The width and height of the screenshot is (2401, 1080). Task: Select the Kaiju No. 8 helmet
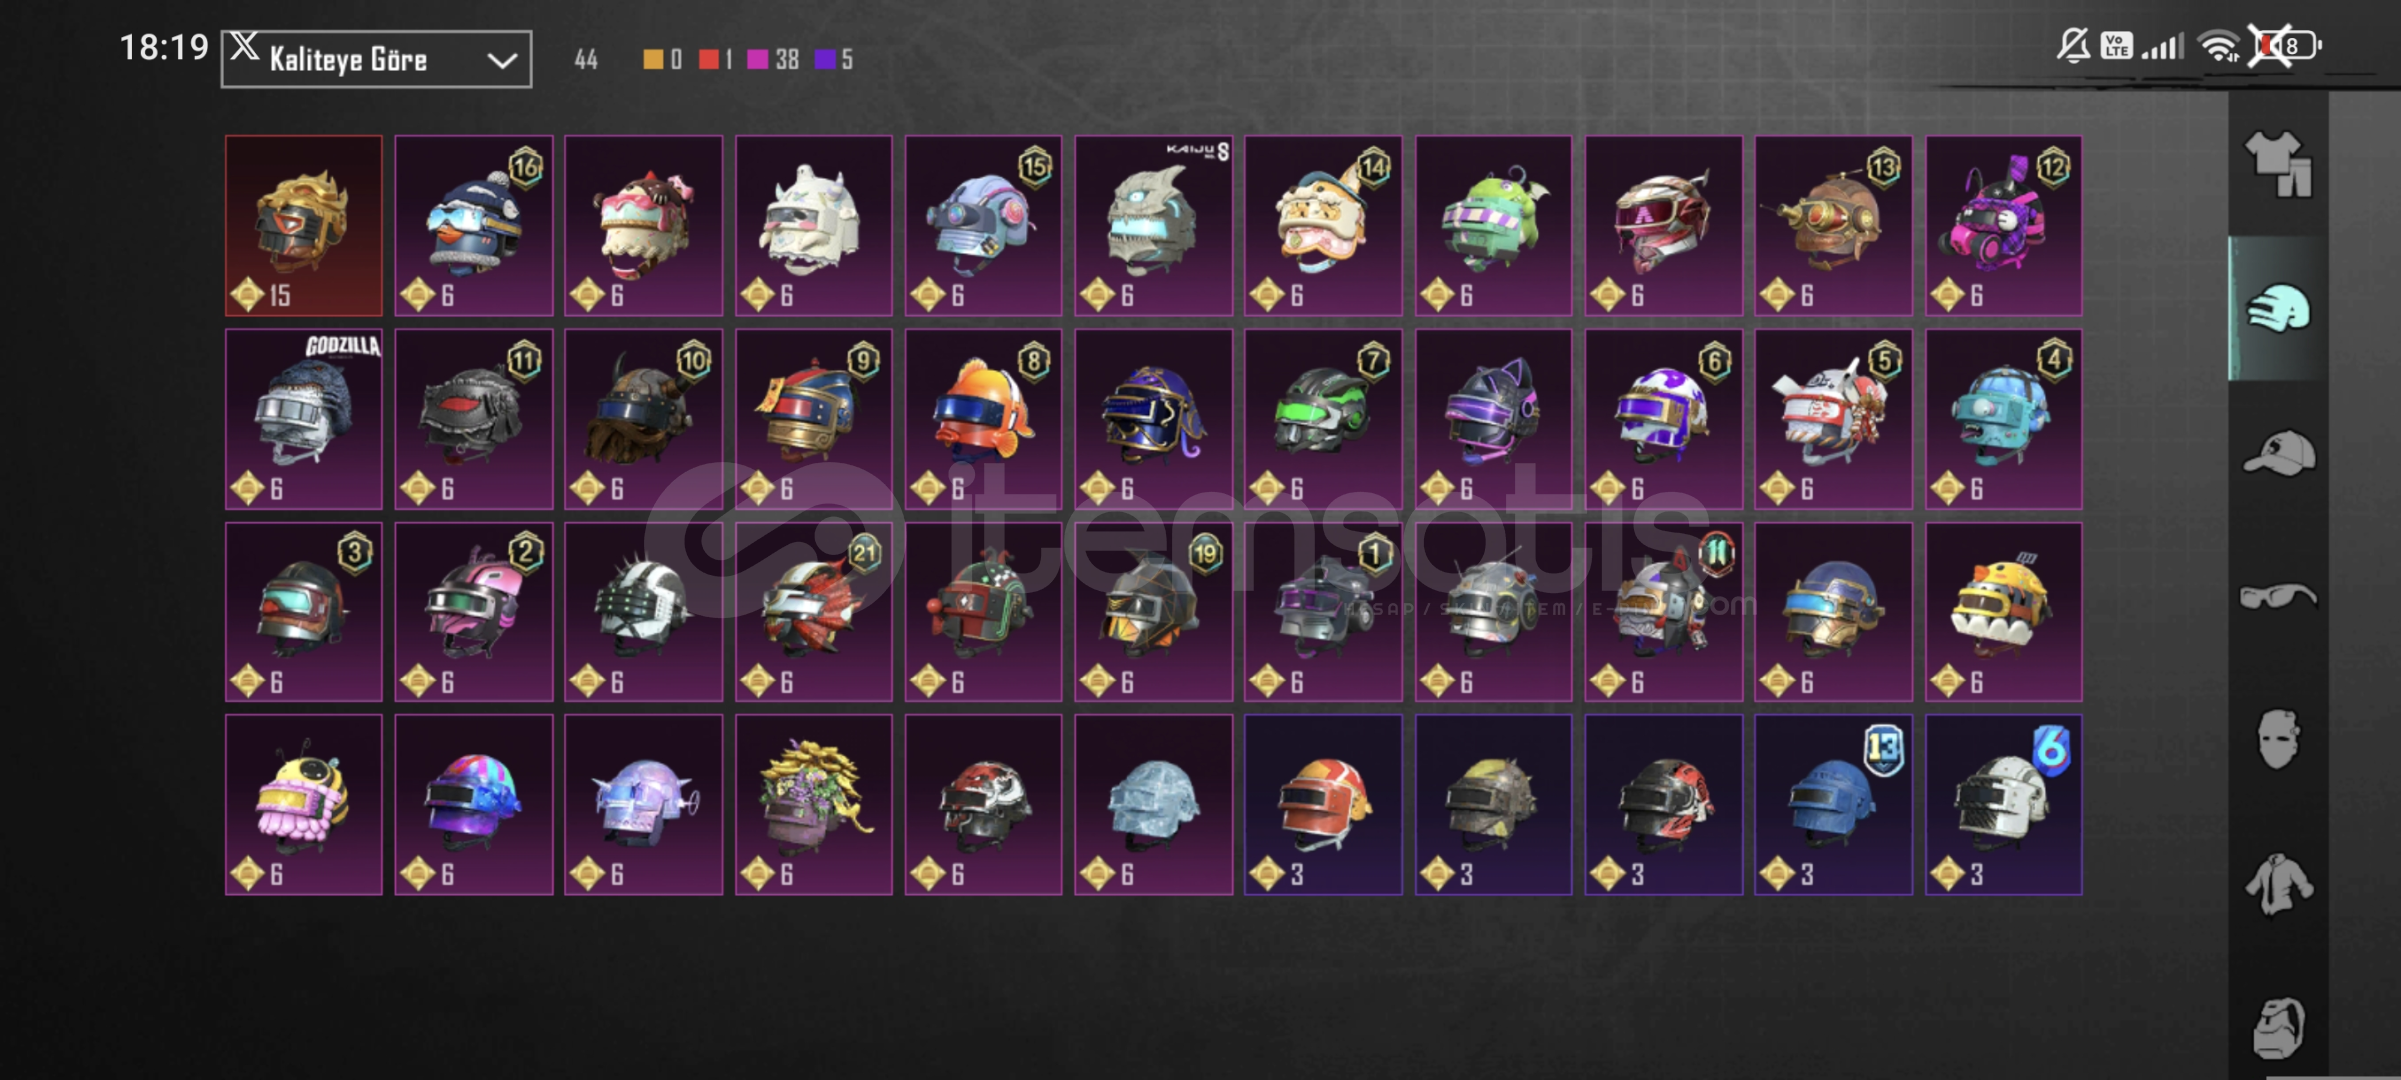pos(1153,225)
